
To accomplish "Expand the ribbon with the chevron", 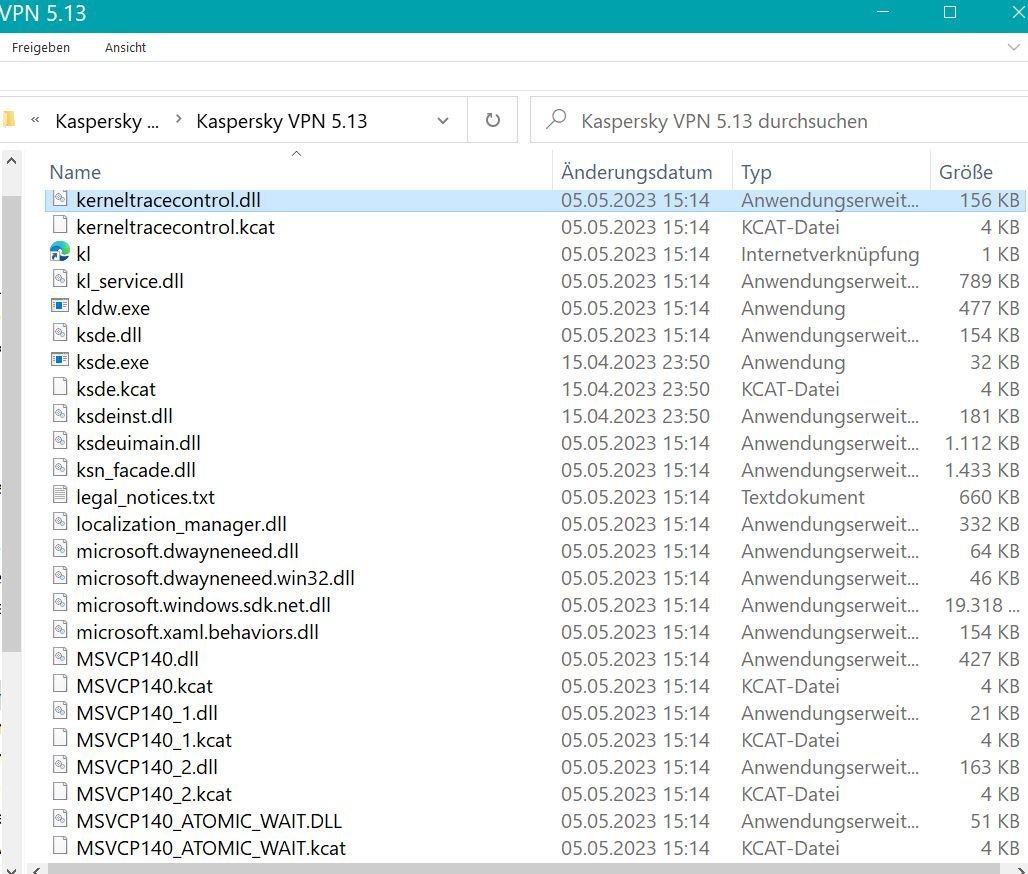I will point(1013,47).
